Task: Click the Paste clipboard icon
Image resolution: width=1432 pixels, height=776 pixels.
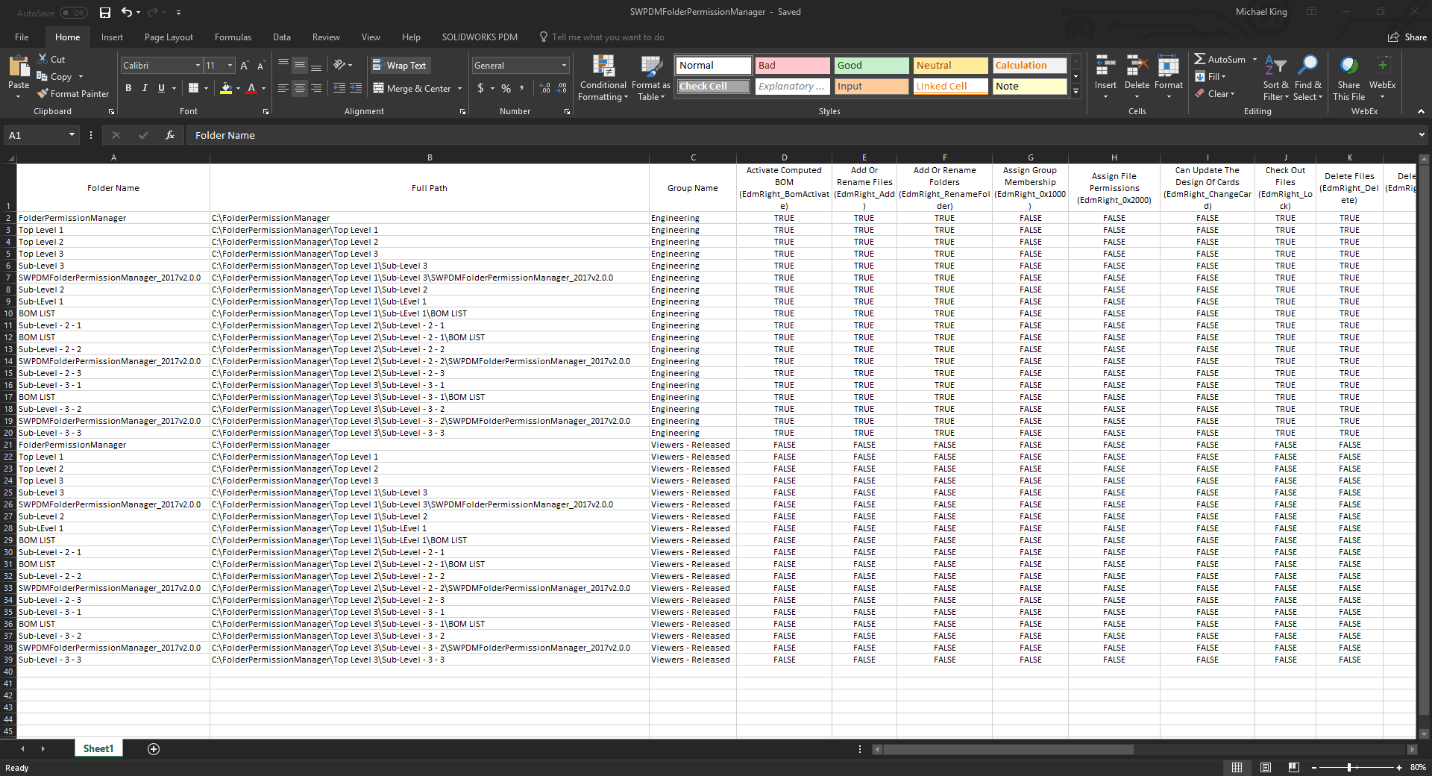Action: click(18, 67)
